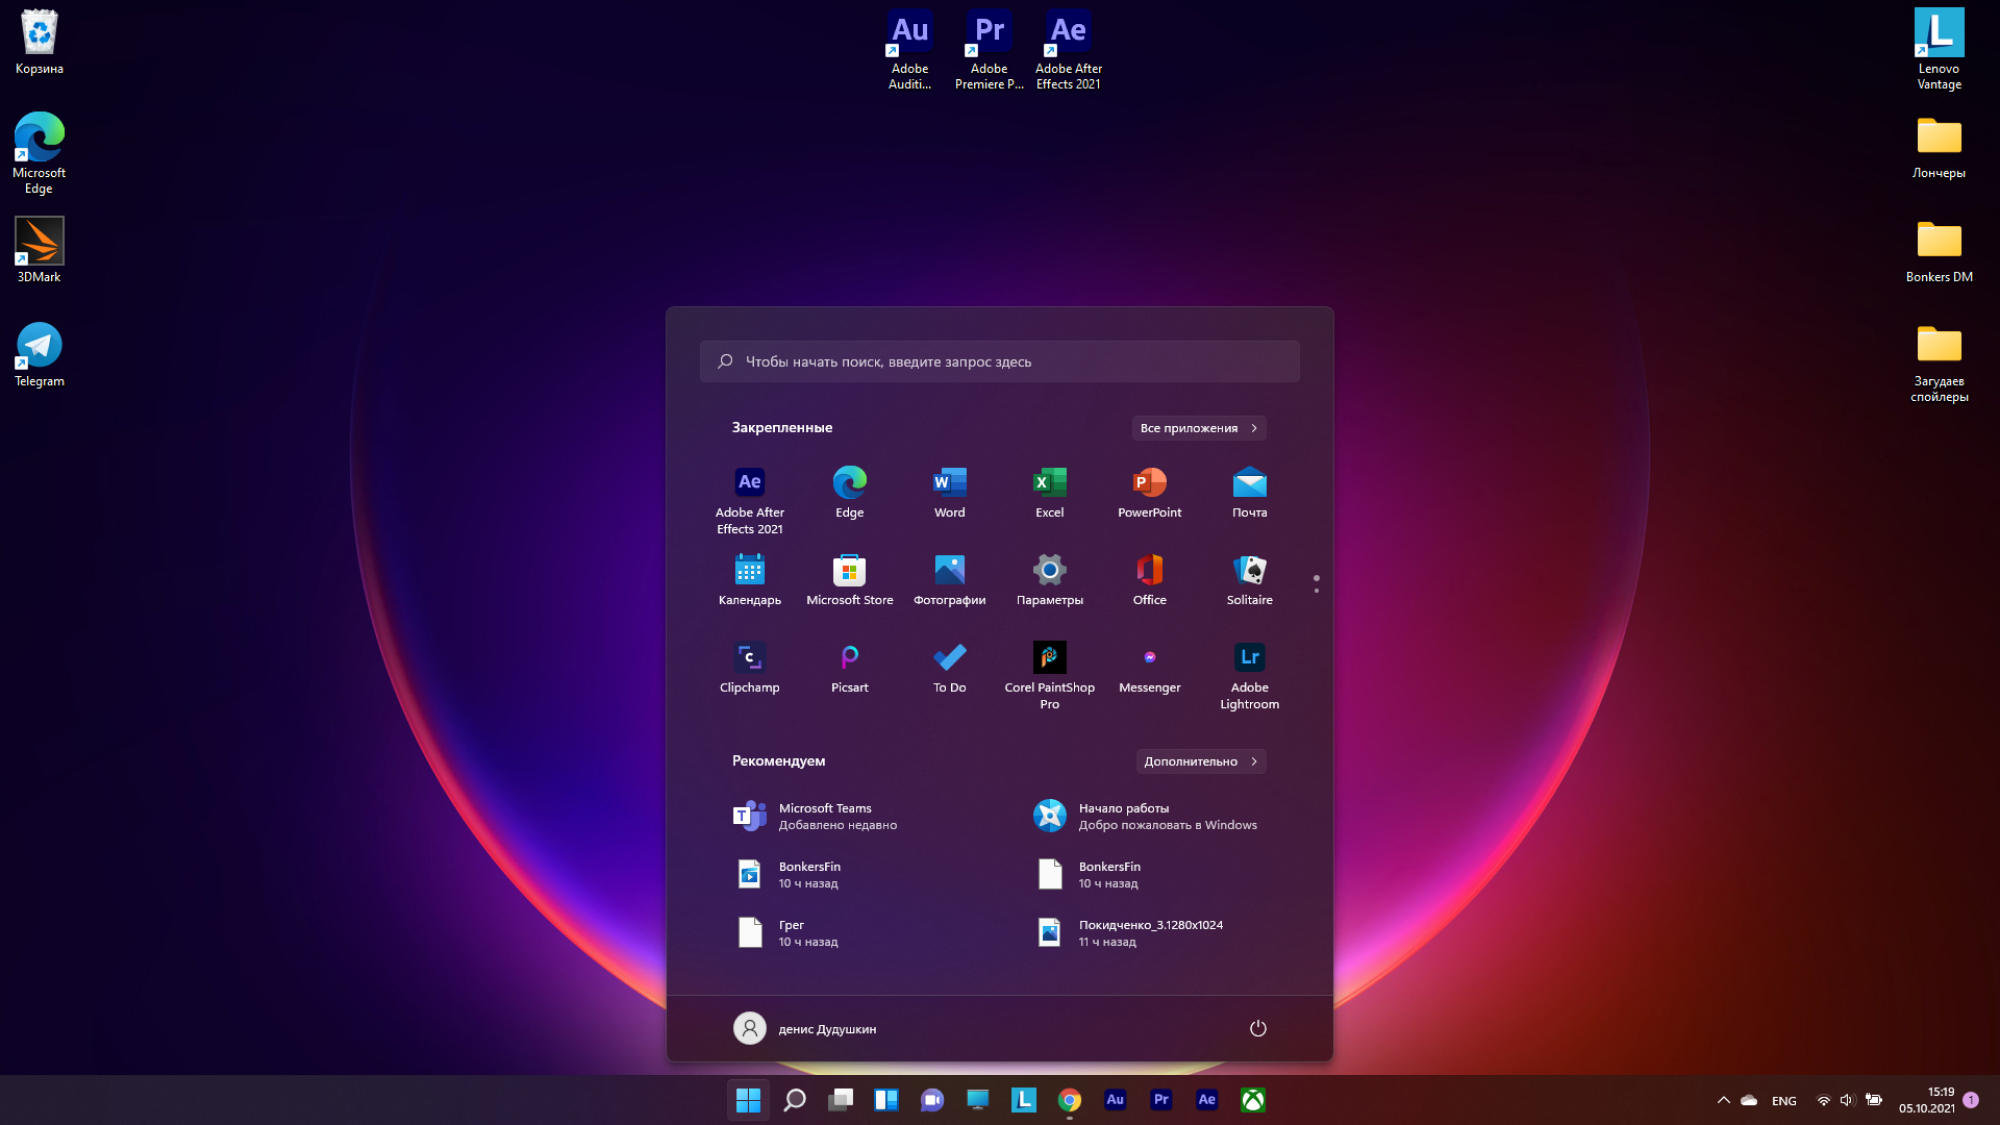Image resolution: width=2000 pixels, height=1125 pixels.
Task: Open денис Дудушкин user account menu
Action: [805, 1028]
